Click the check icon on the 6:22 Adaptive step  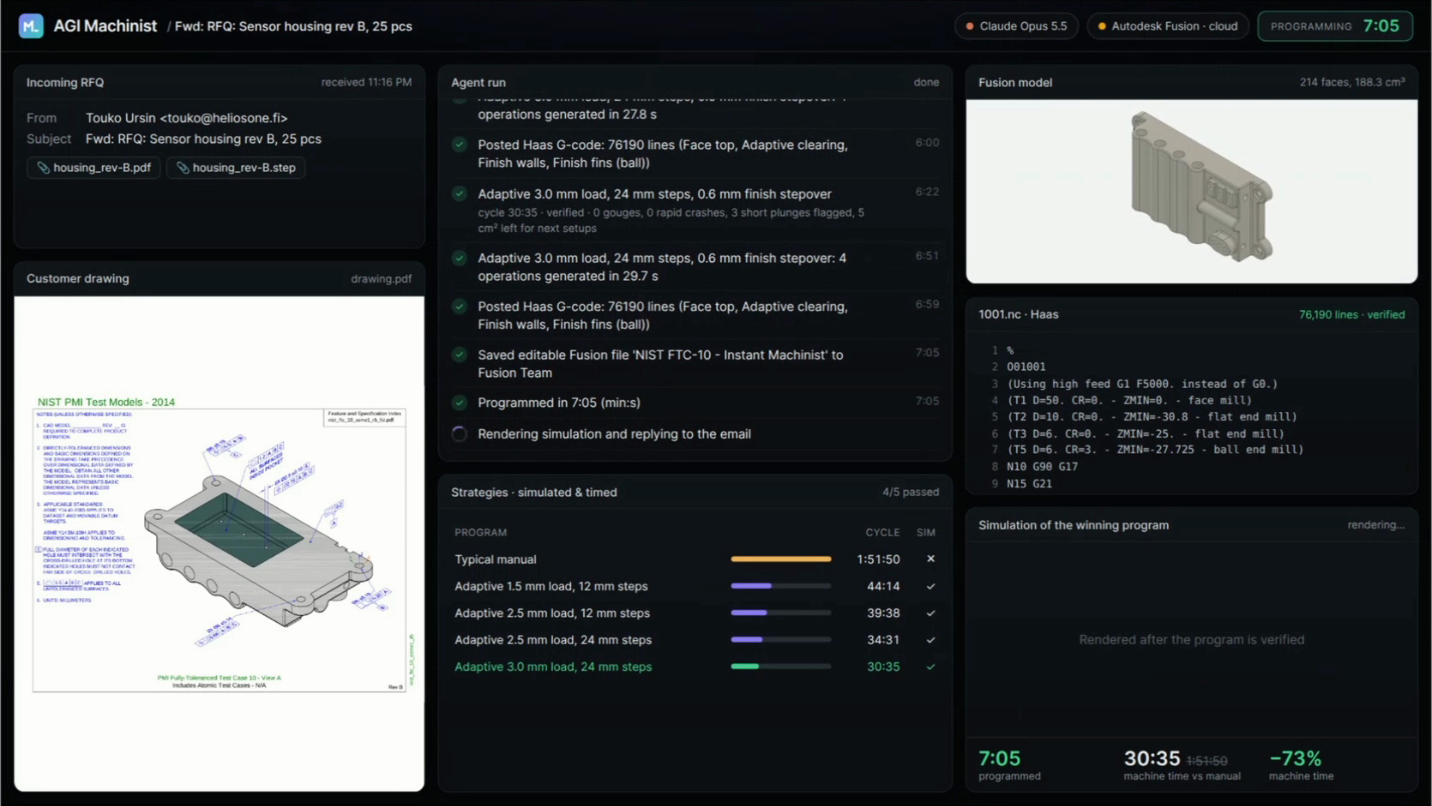point(459,194)
